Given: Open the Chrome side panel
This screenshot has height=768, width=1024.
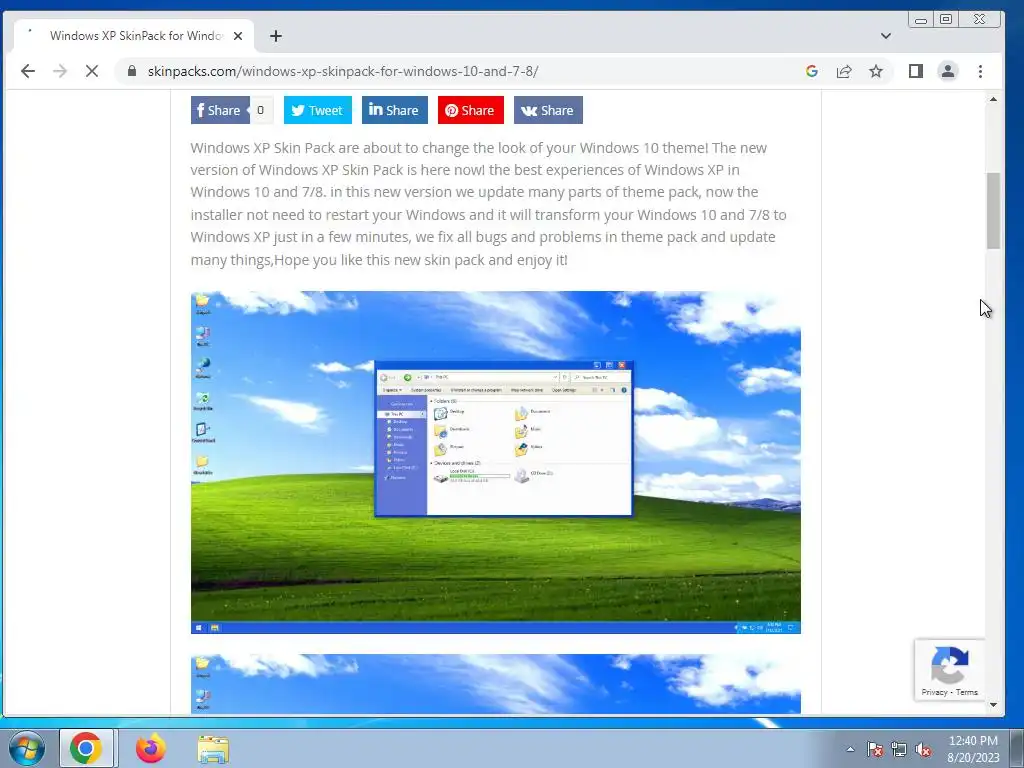Looking at the screenshot, I should point(916,71).
